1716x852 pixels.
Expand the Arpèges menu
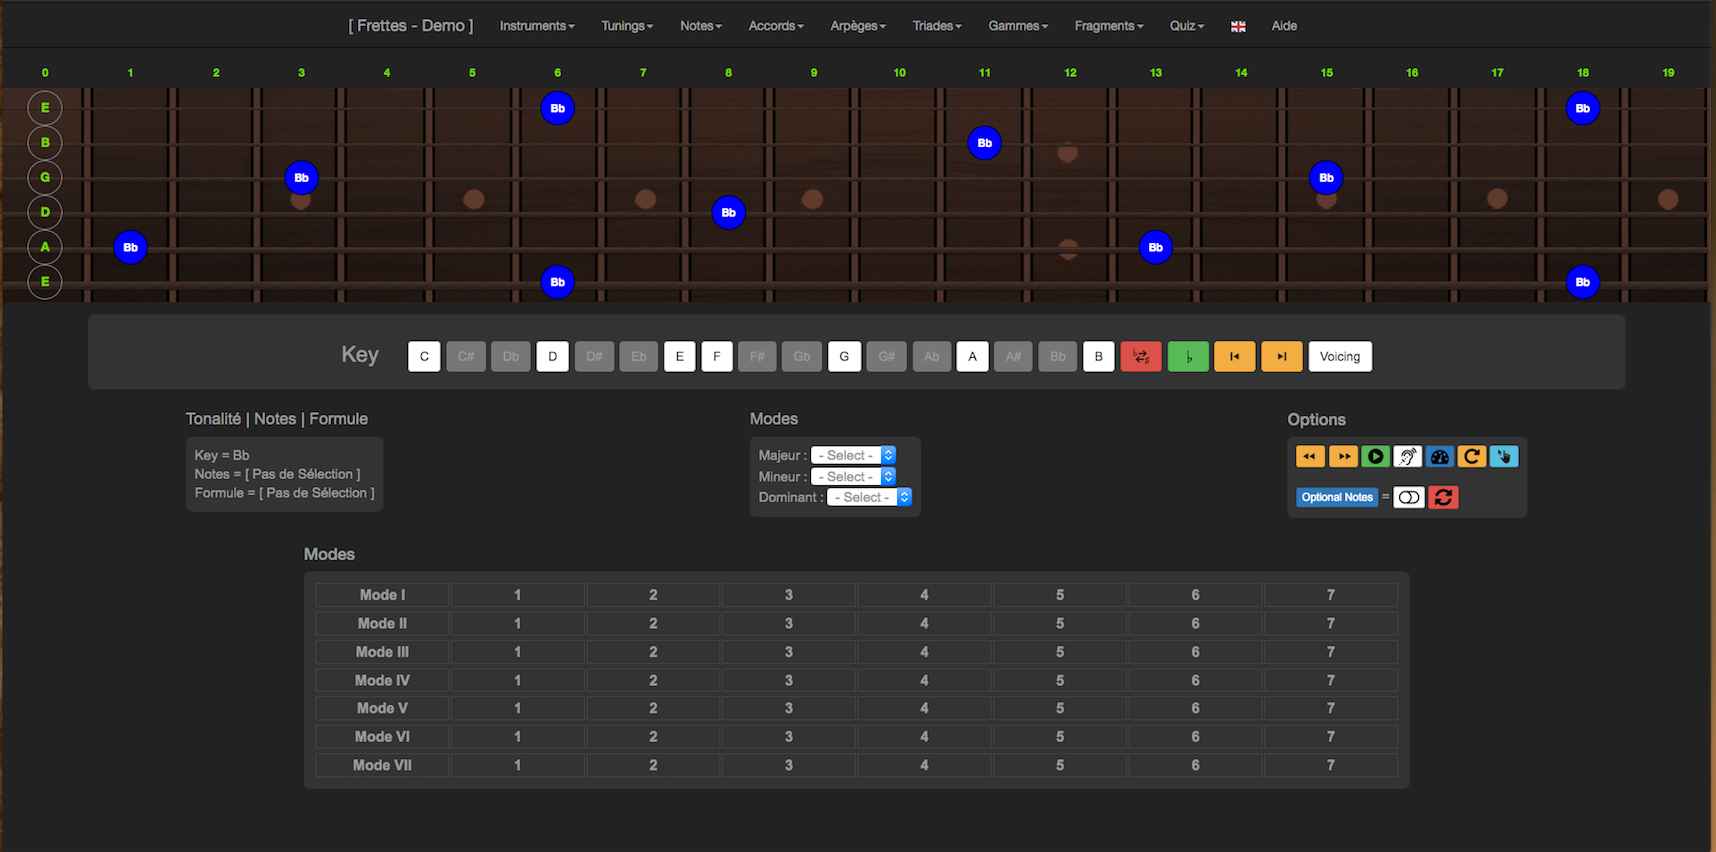click(x=858, y=26)
